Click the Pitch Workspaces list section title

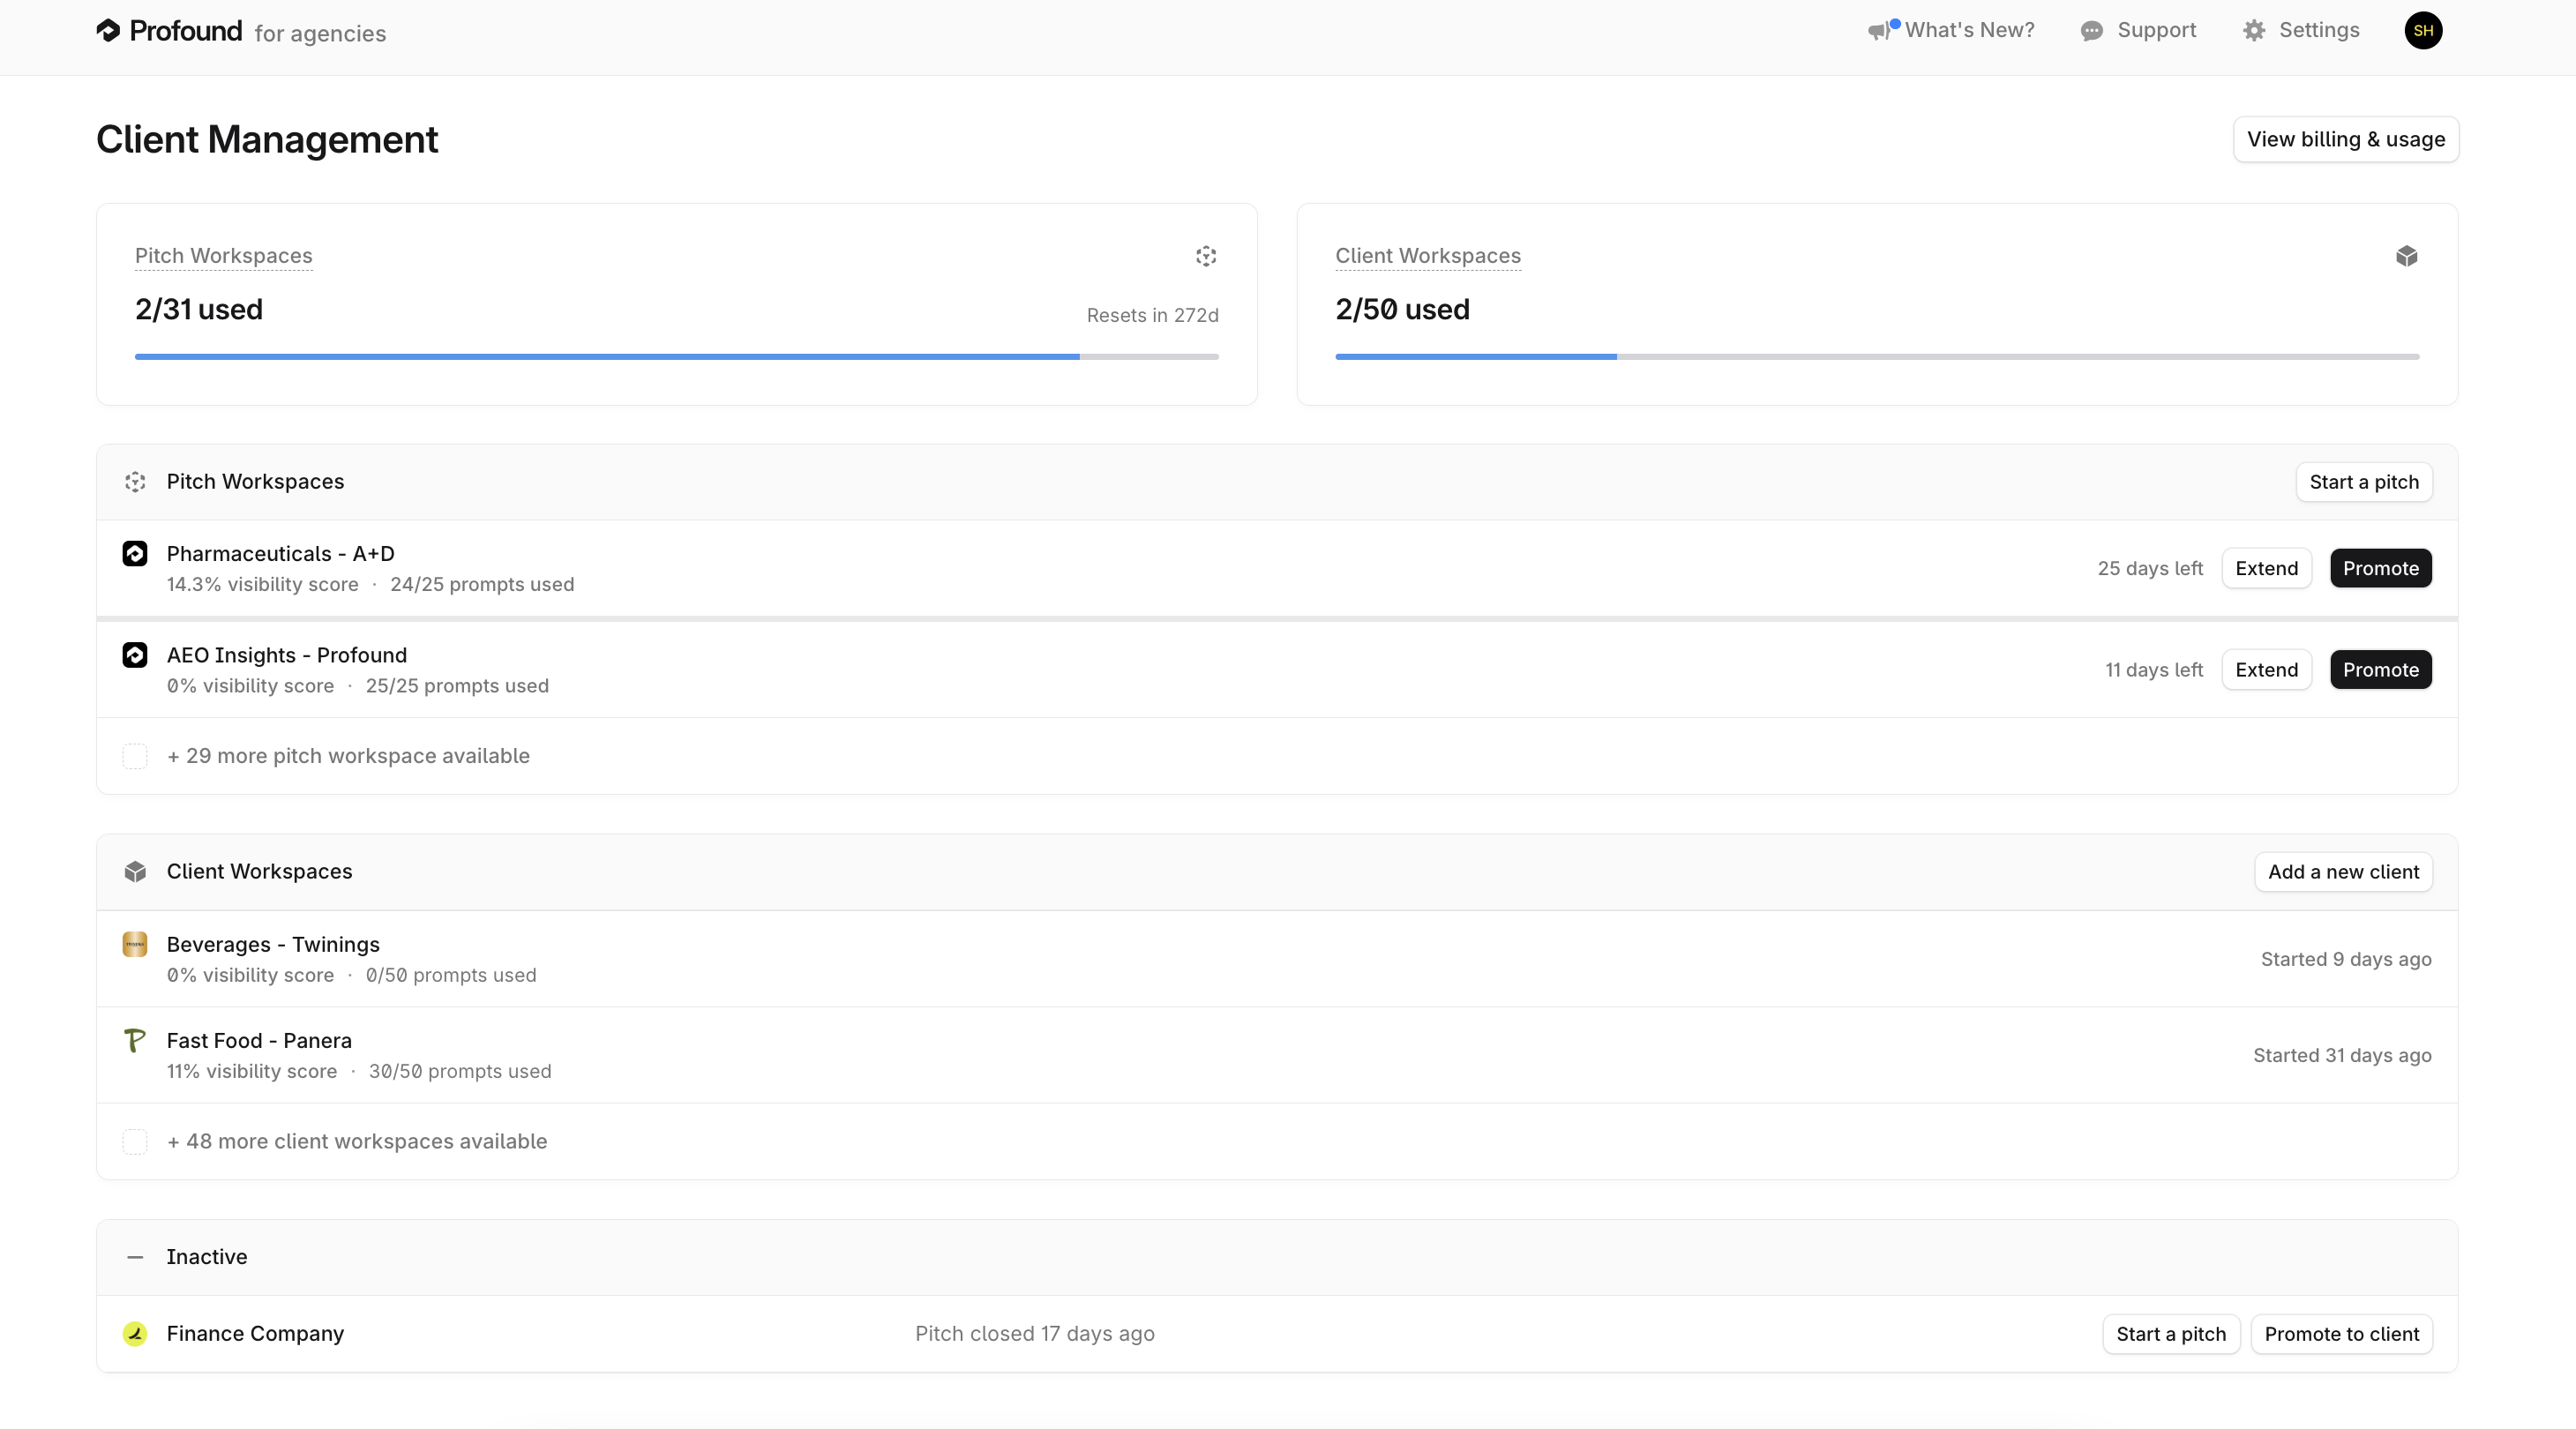(x=255, y=482)
